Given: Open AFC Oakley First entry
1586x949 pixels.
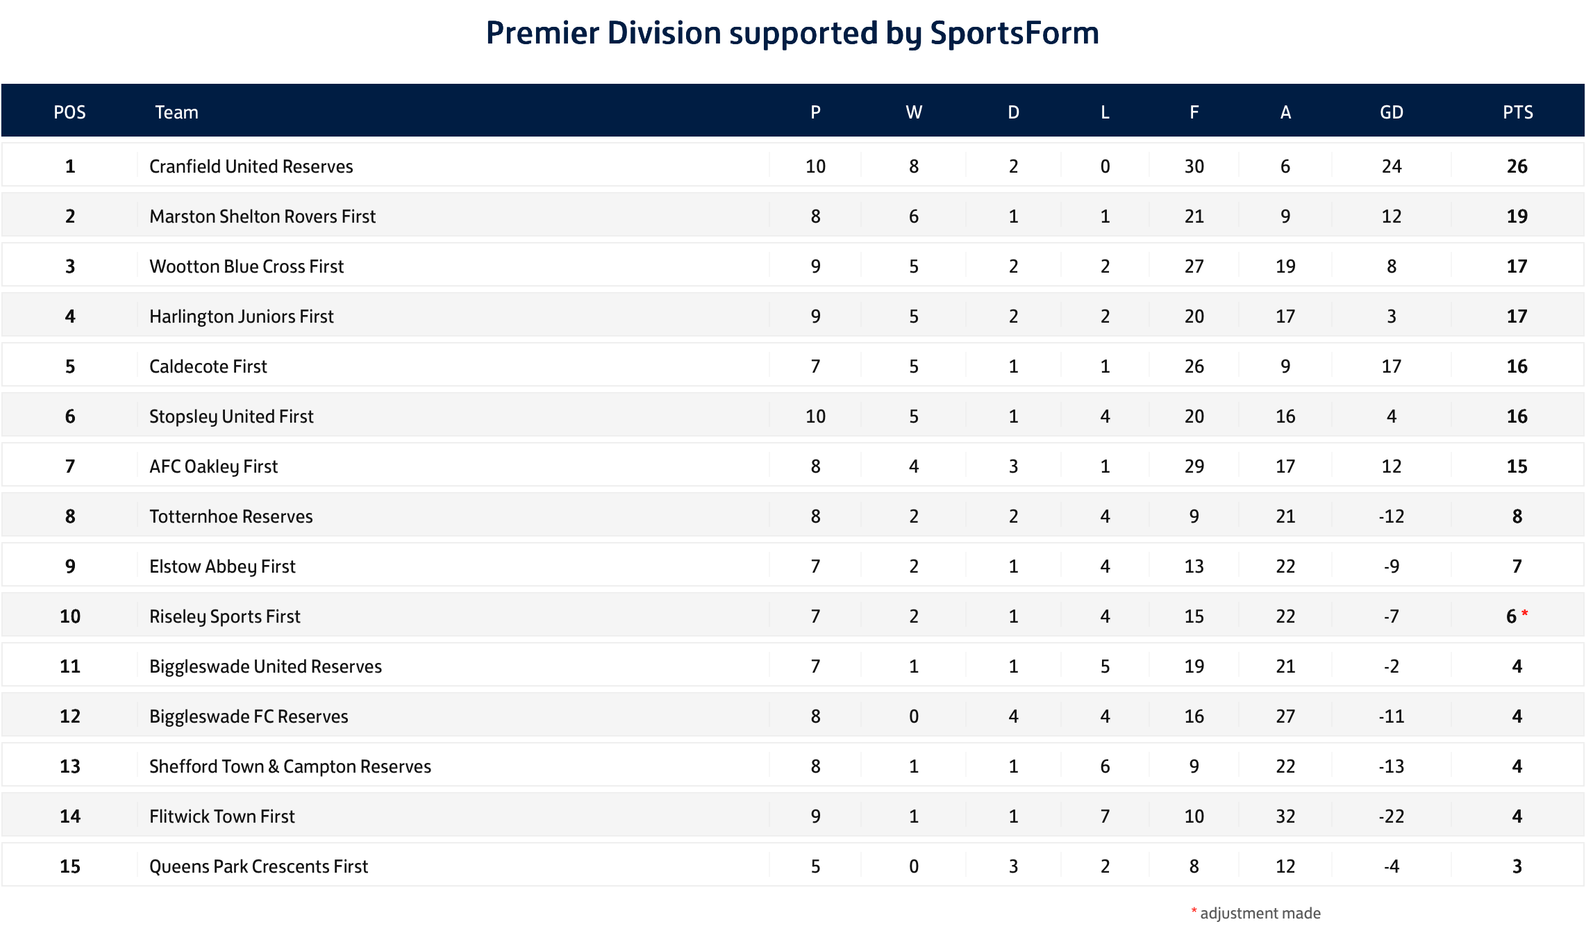Looking at the screenshot, I should coord(213,466).
